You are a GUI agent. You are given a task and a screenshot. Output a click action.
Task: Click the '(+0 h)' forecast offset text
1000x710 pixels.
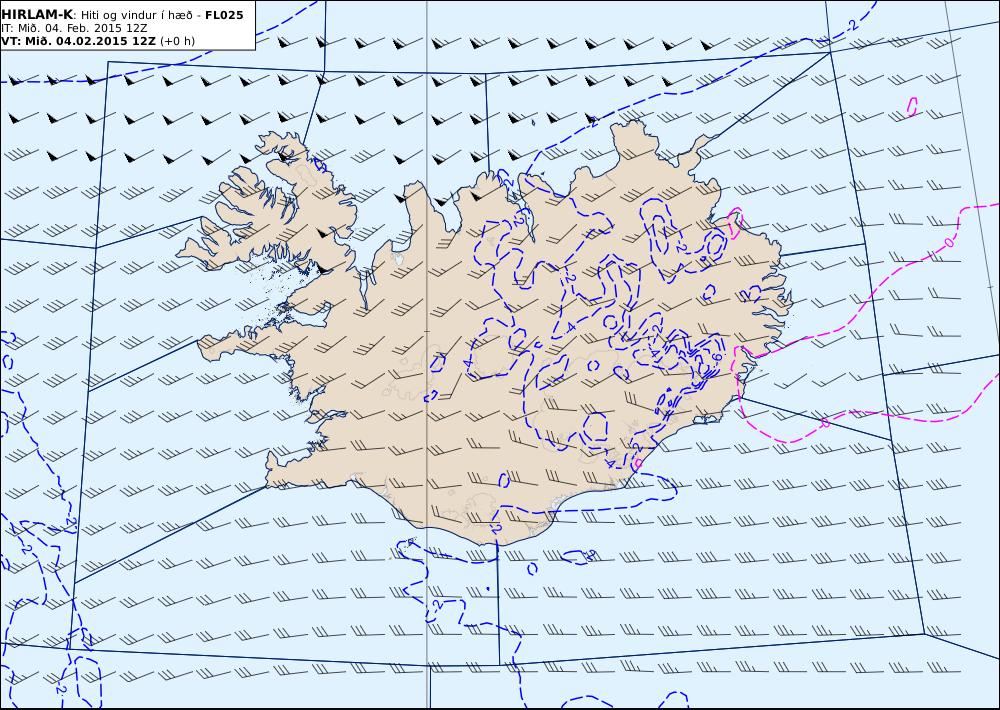click(177, 41)
